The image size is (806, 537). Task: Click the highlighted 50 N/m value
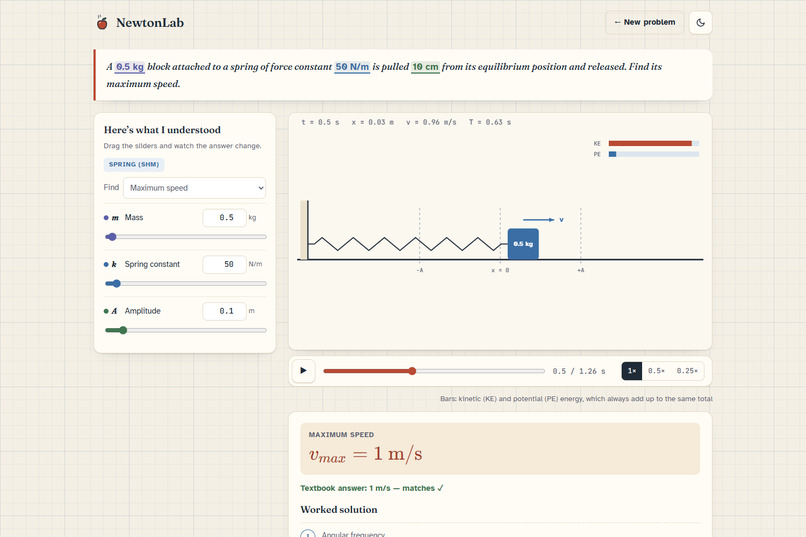pos(352,67)
